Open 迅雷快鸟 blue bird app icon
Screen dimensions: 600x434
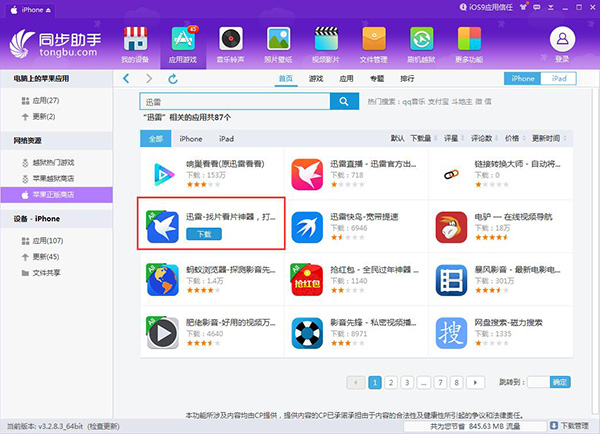[x=307, y=227]
